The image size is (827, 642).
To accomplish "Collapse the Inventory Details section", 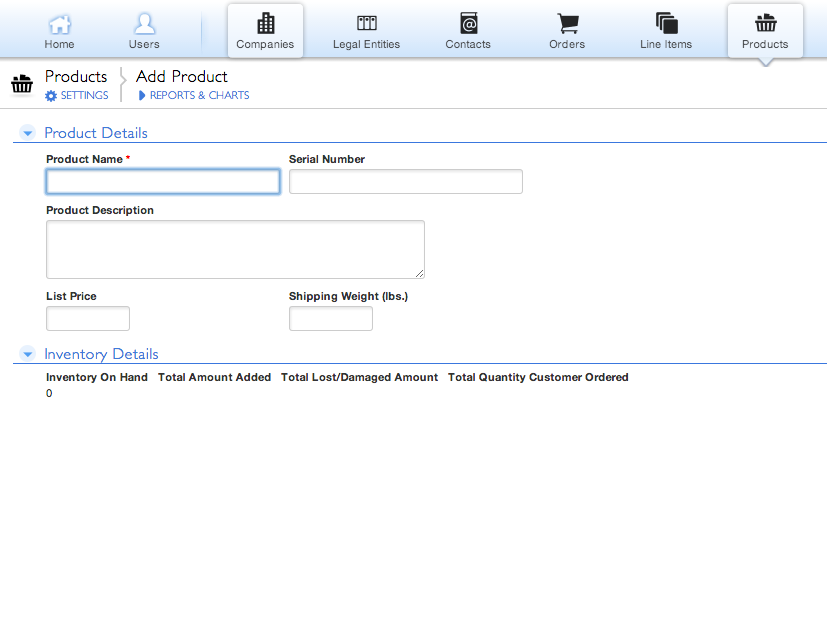I will coord(28,354).
